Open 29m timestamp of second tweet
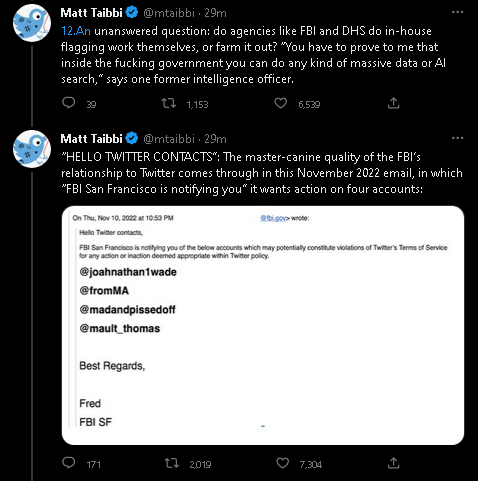The width and height of the screenshot is (478, 481). point(215,139)
